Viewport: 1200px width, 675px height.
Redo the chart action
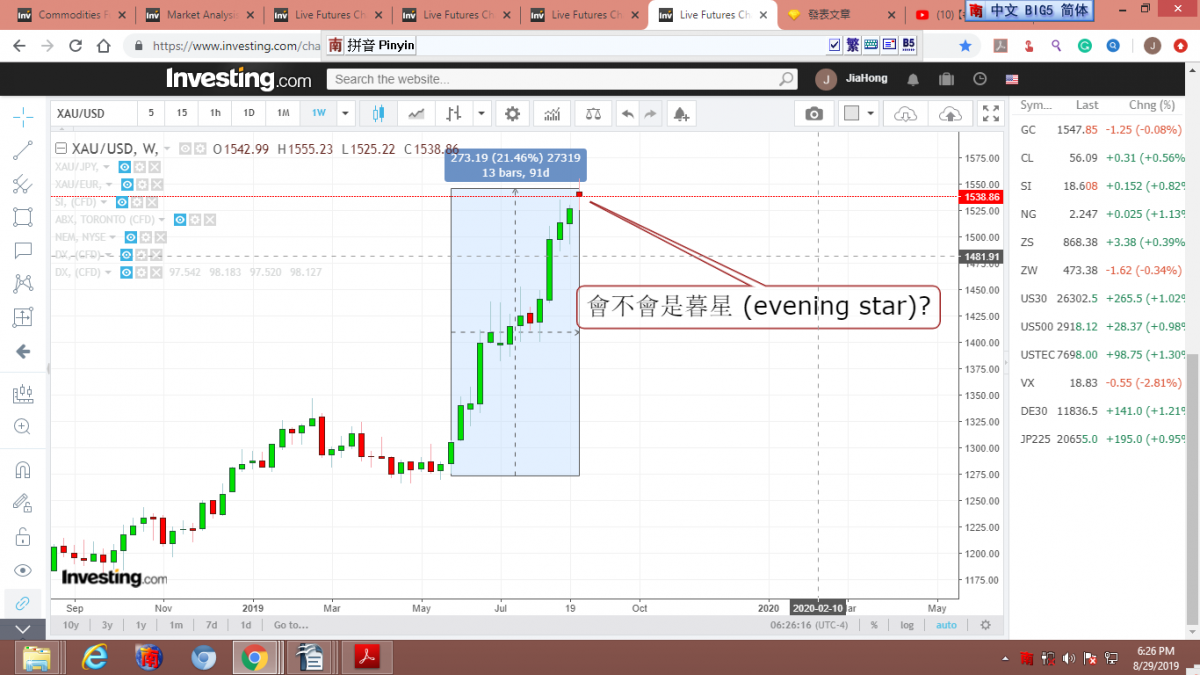pos(650,114)
